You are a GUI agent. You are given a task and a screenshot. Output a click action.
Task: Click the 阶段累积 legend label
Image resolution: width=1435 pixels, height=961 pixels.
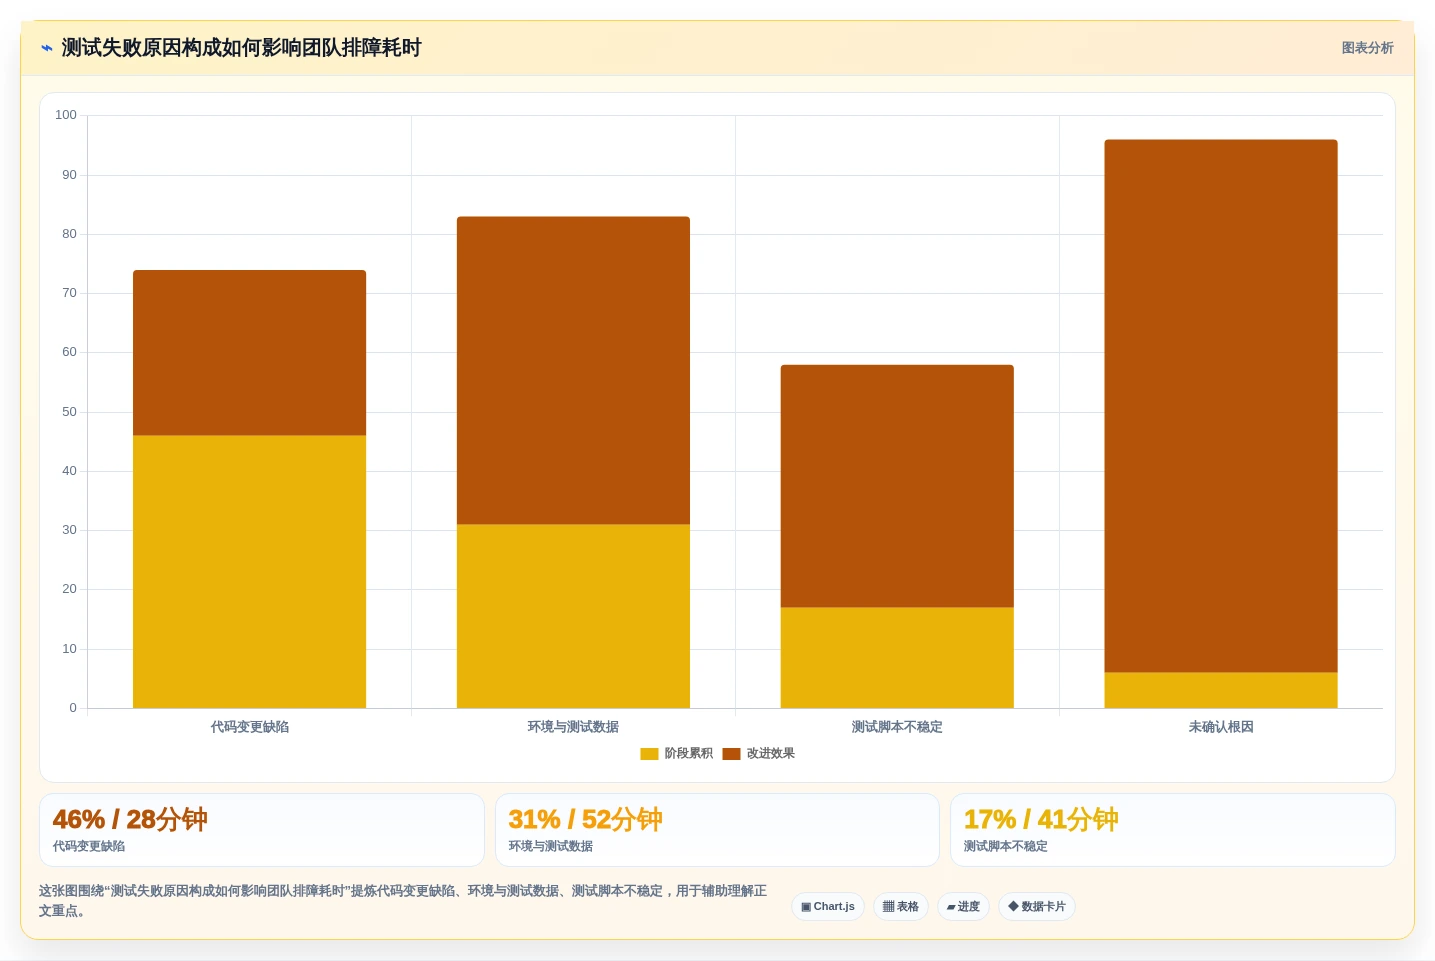tap(689, 754)
